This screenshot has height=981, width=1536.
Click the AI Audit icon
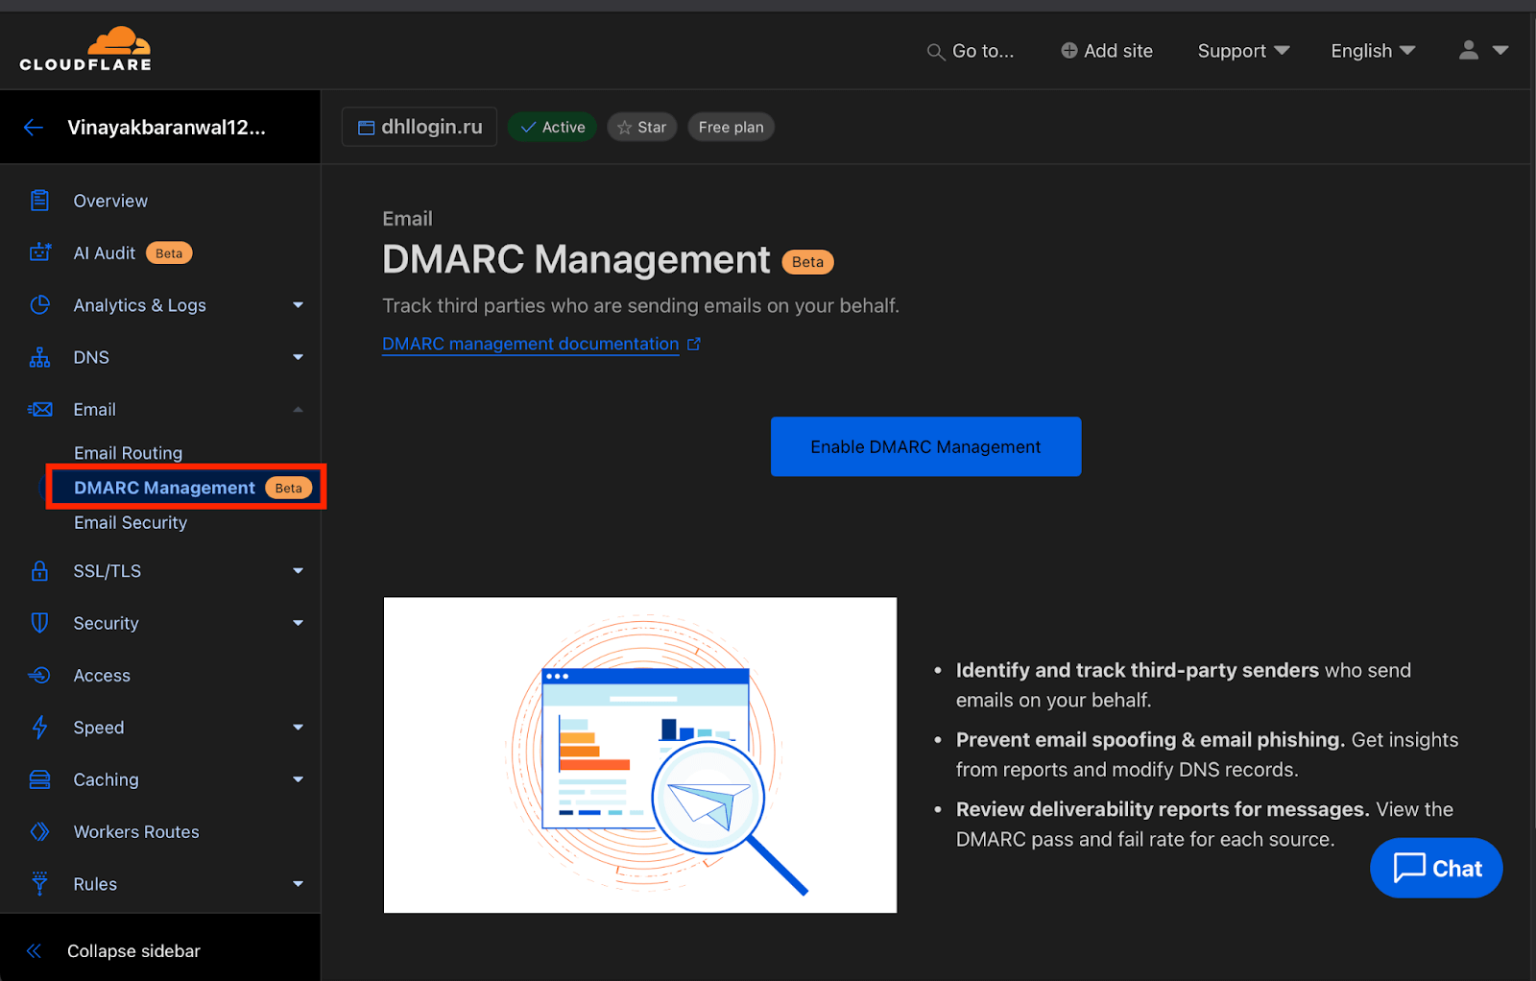[39, 252]
